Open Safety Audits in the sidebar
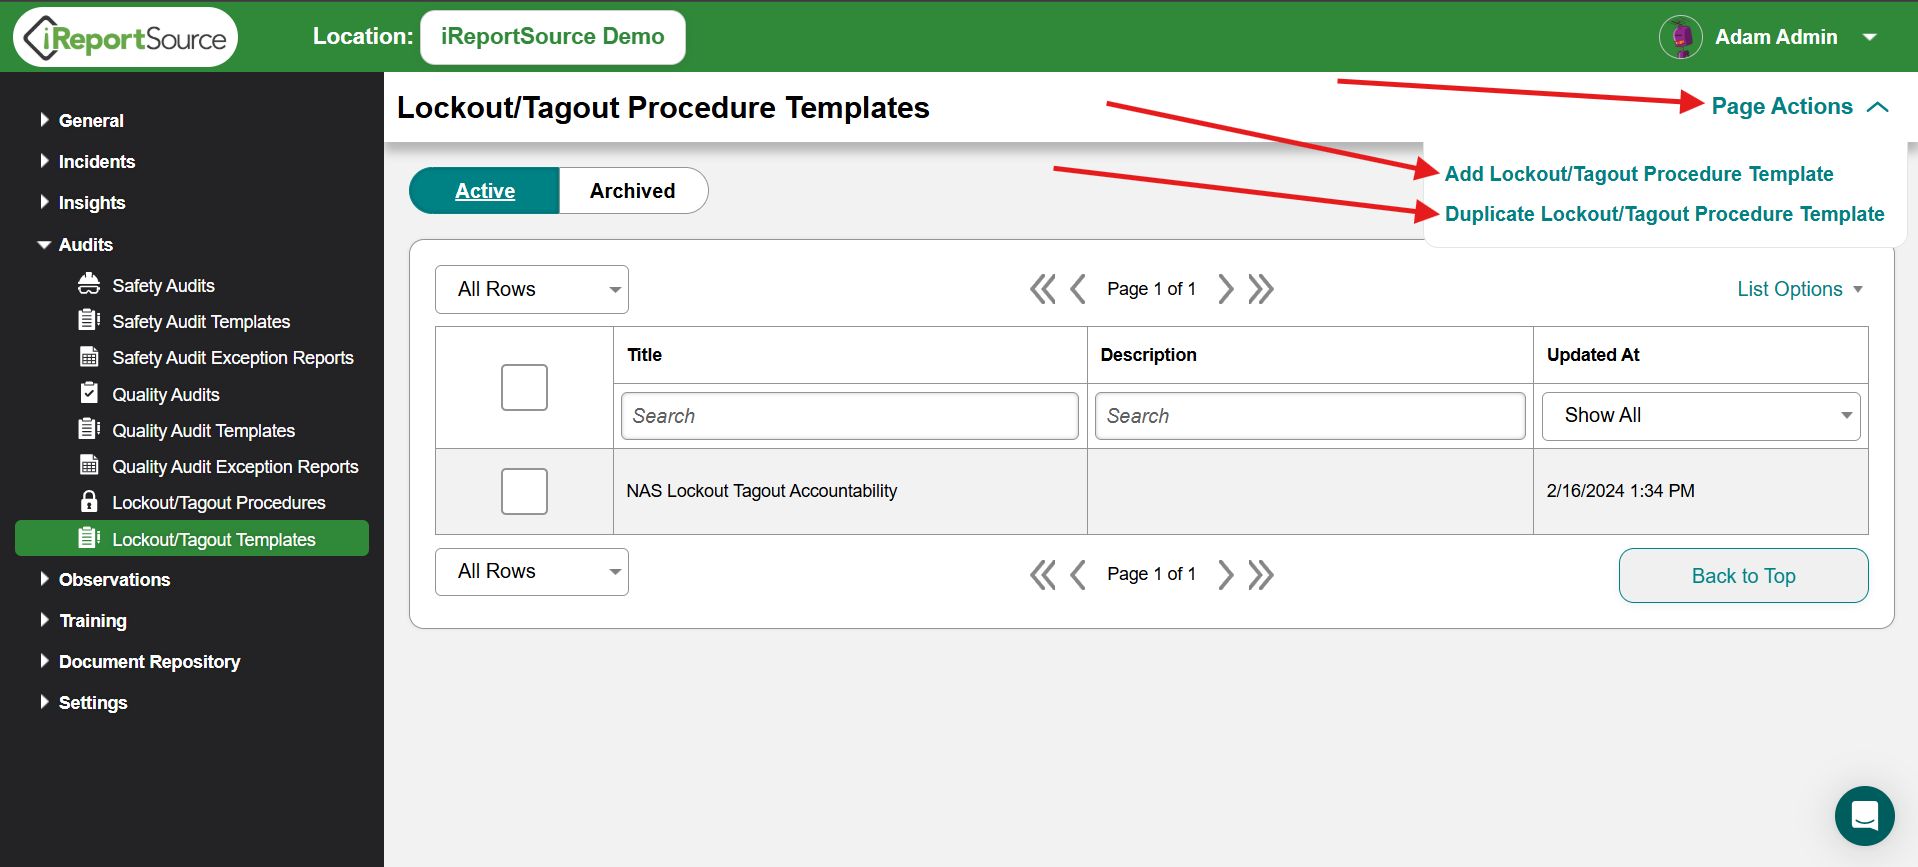 163,285
